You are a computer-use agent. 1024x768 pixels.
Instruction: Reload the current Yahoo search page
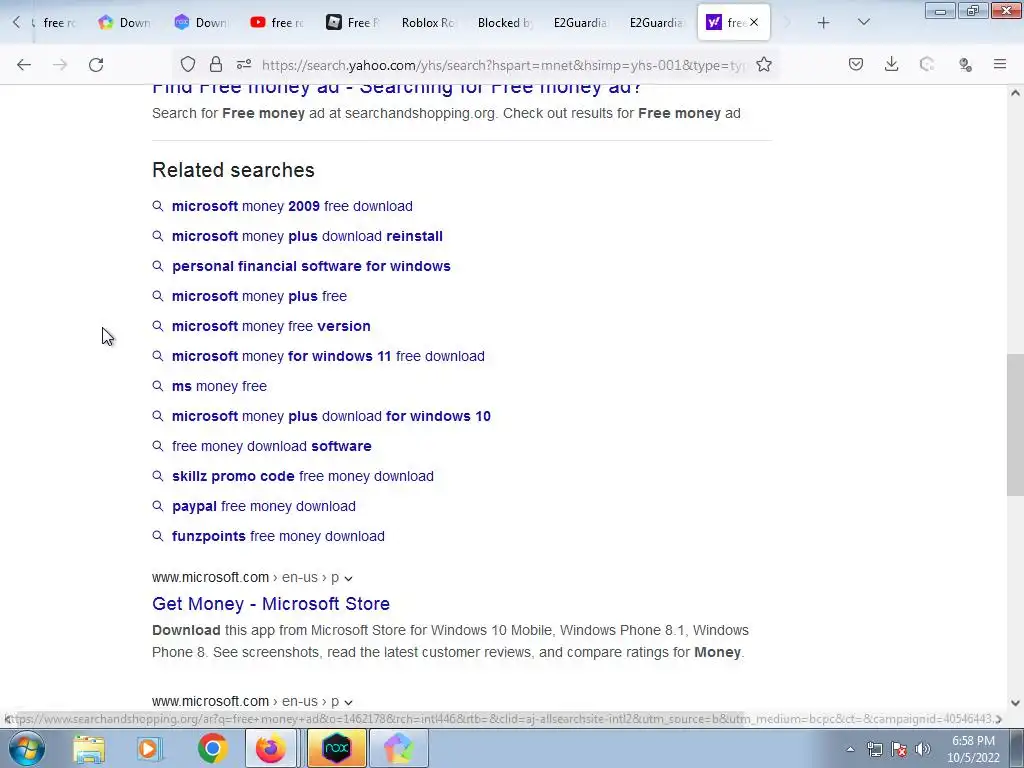point(96,65)
